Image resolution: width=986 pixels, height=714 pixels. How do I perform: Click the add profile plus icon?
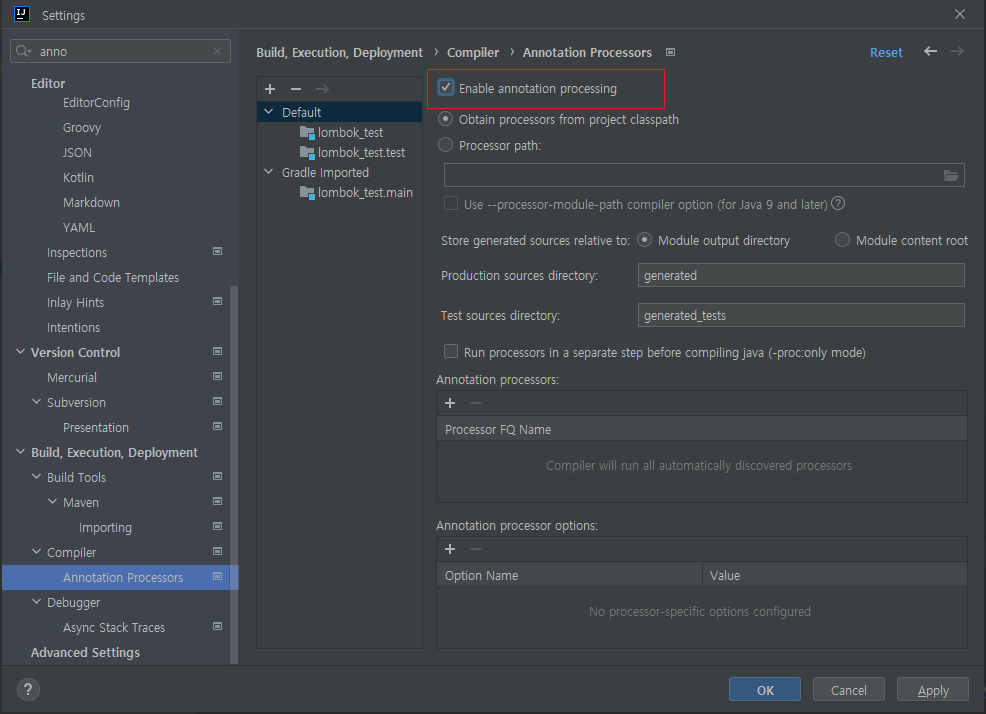click(x=269, y=89)
